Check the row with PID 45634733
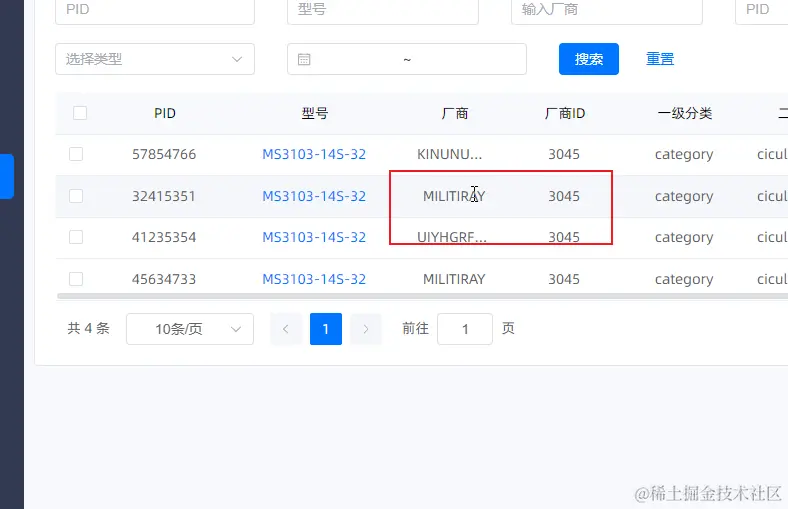 tap(76, 279)
